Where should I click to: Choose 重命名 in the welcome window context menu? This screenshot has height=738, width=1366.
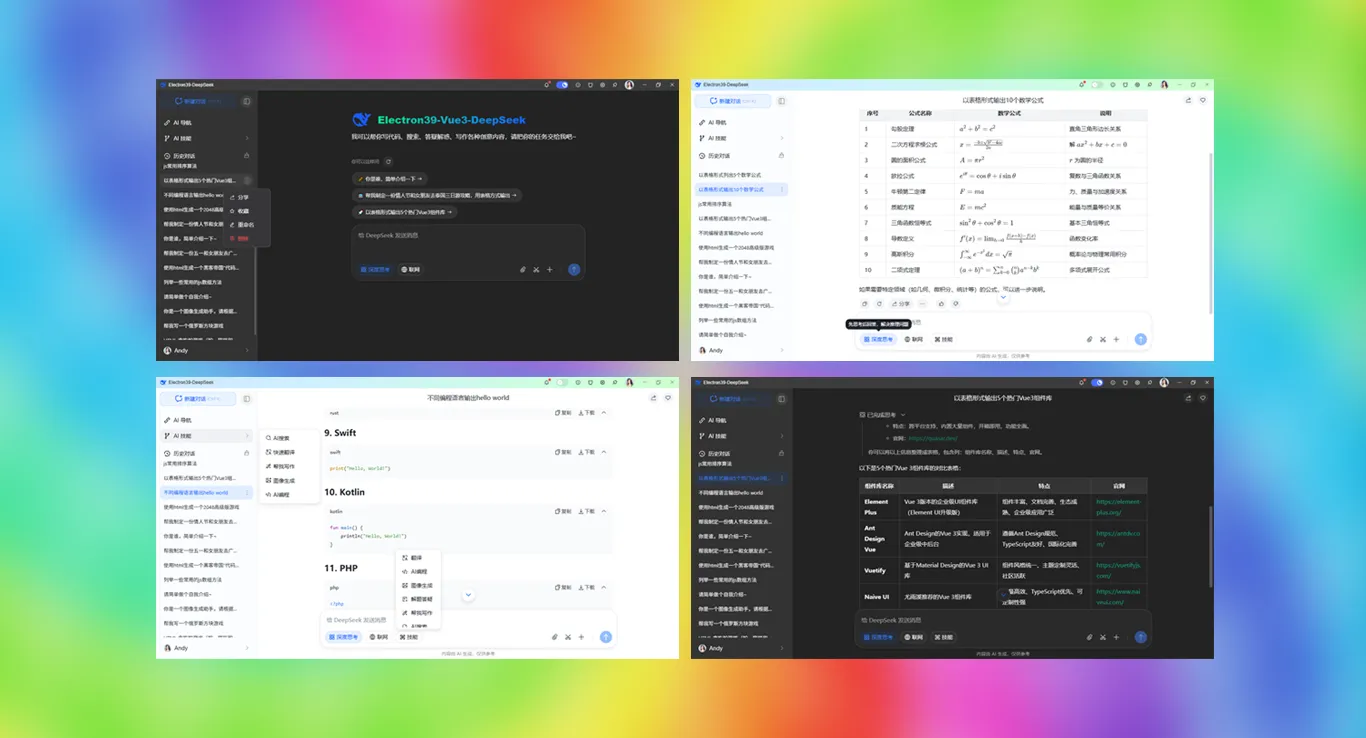249,225
